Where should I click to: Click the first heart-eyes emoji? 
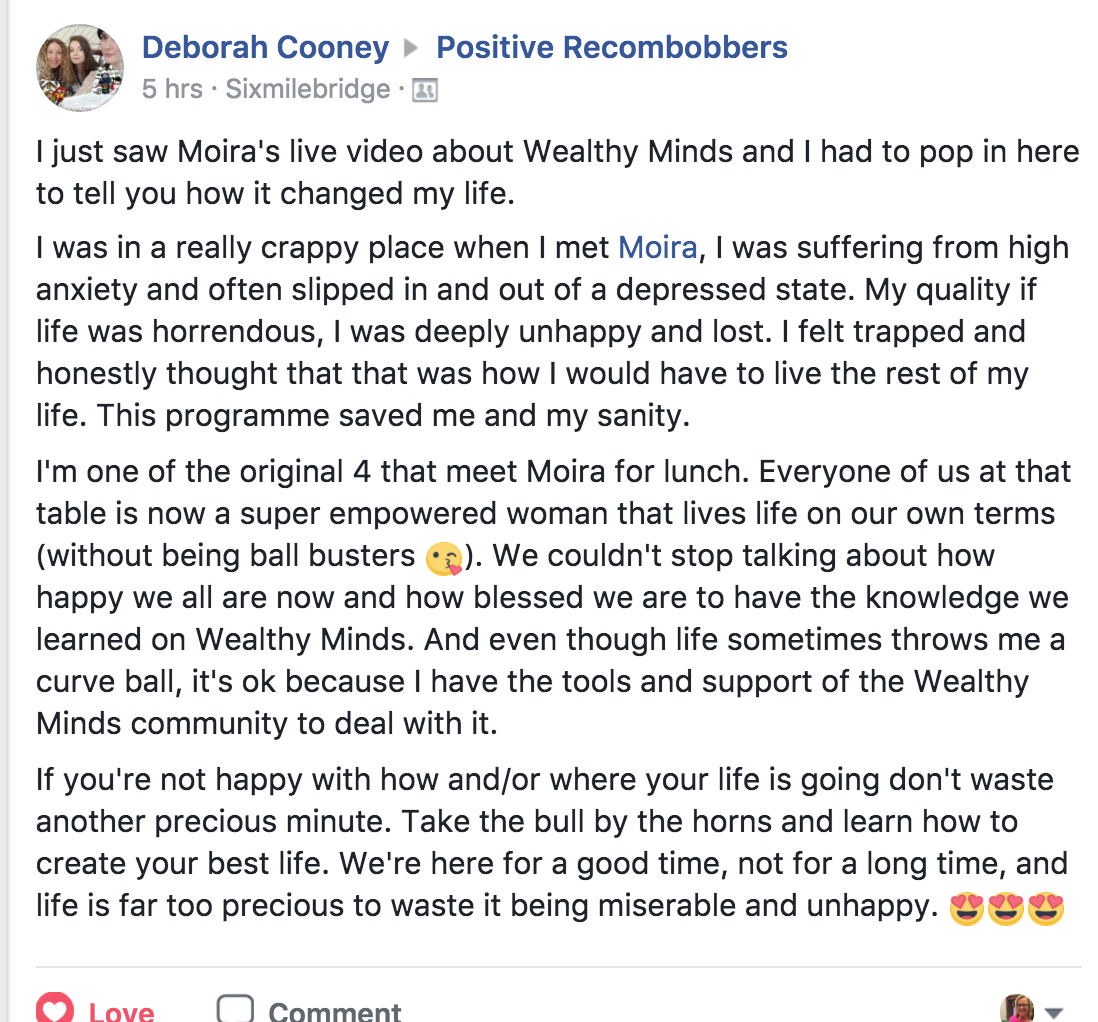coord(966,908)
